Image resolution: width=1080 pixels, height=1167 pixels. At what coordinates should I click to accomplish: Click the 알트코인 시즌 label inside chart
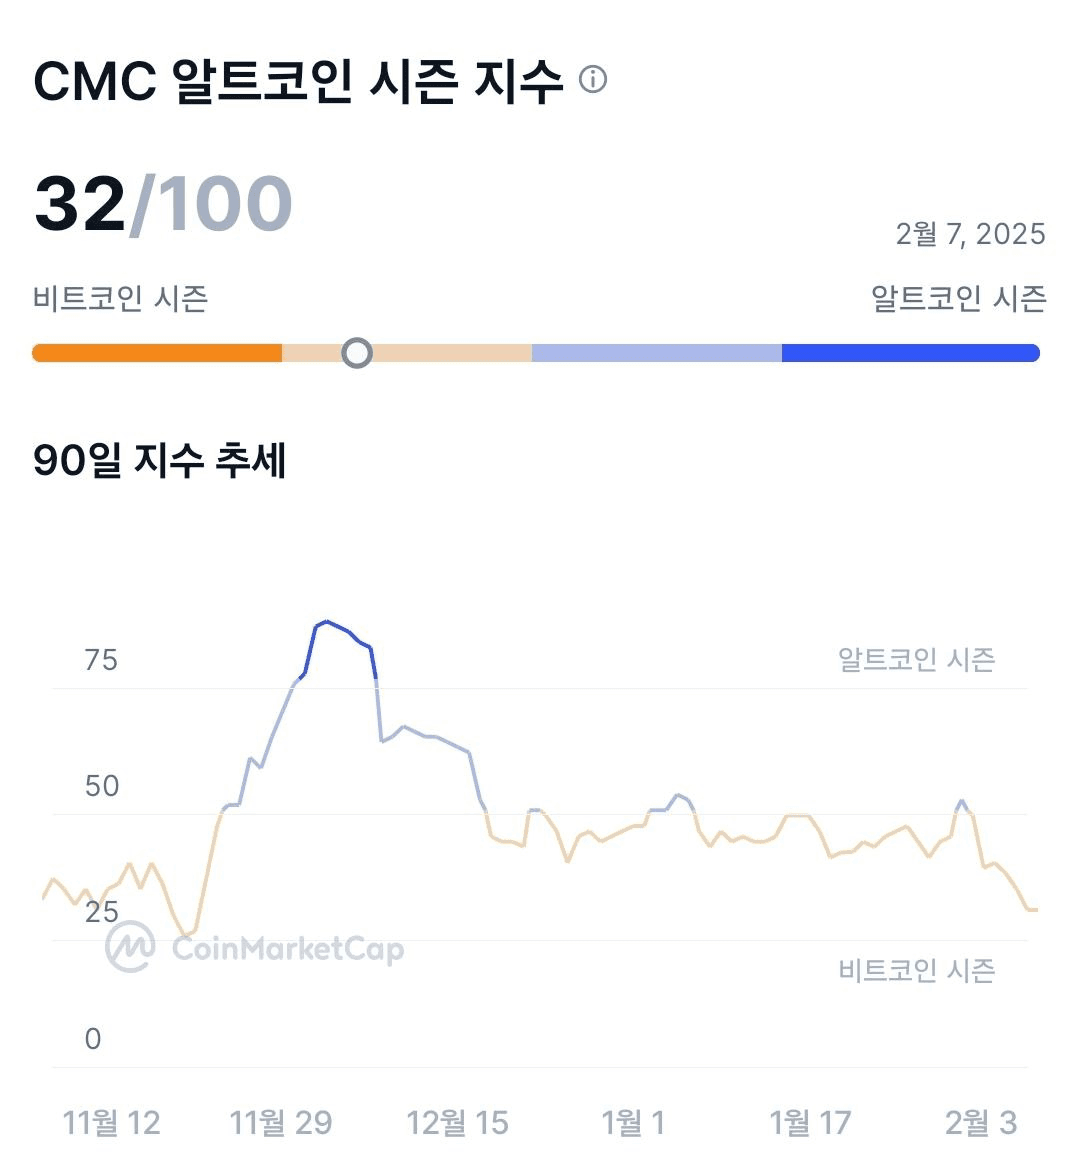pos(916,659)
